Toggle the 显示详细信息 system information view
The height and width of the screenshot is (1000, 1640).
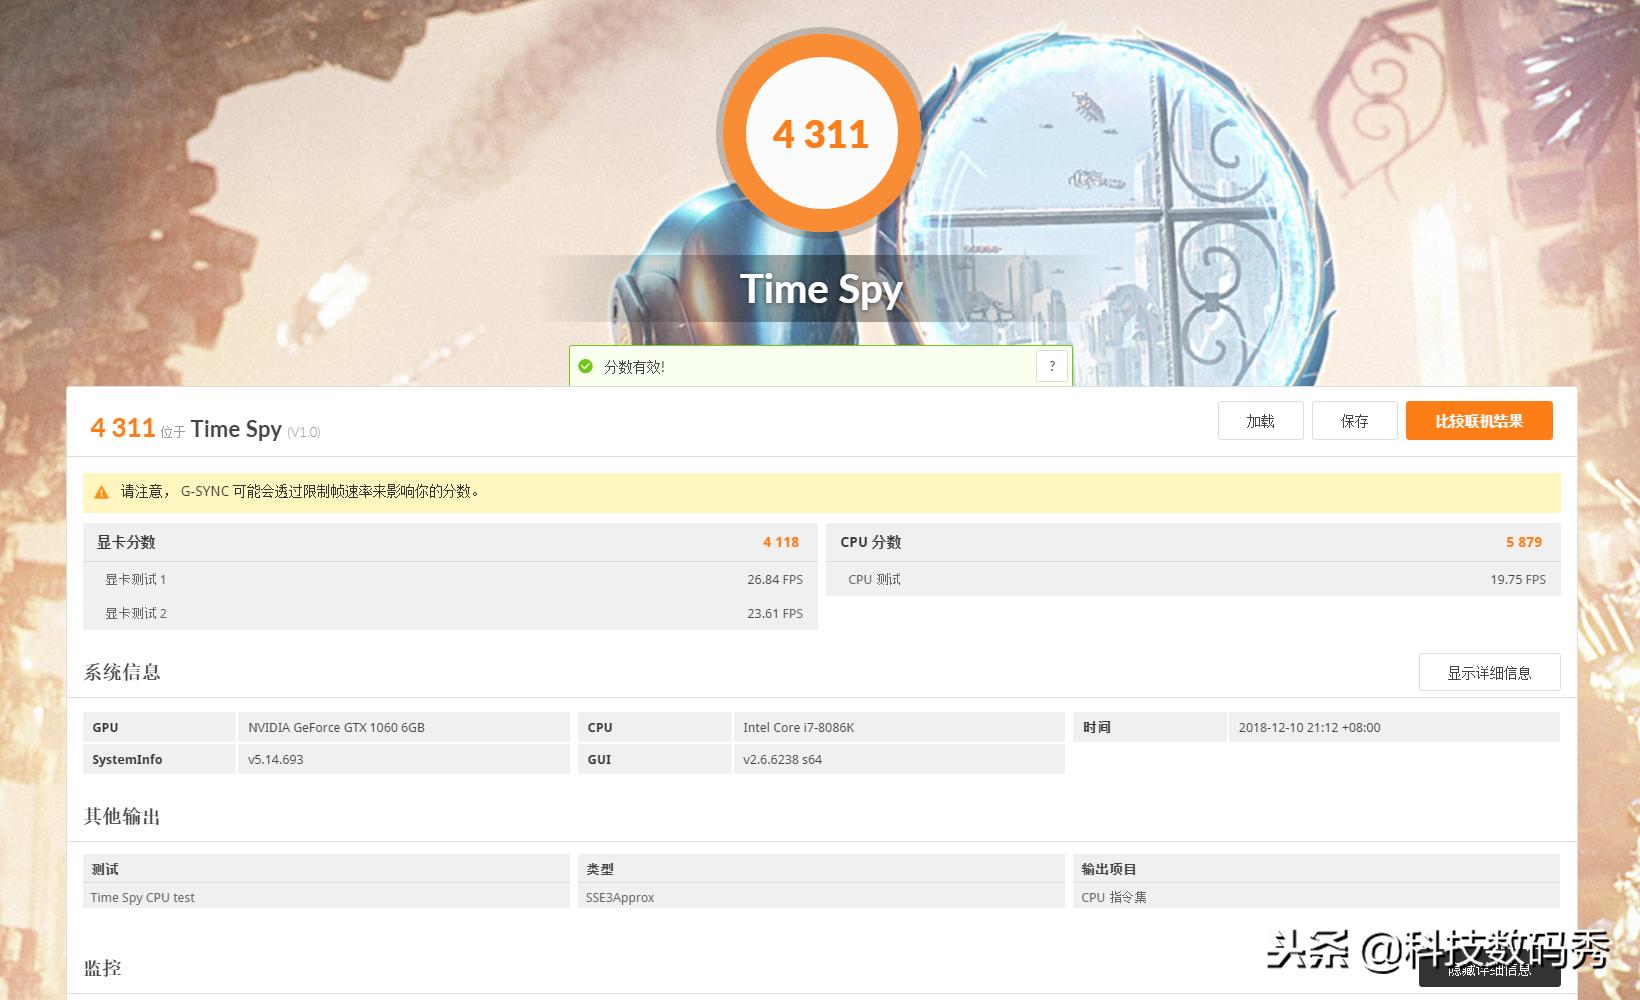tap(1489, 672)
